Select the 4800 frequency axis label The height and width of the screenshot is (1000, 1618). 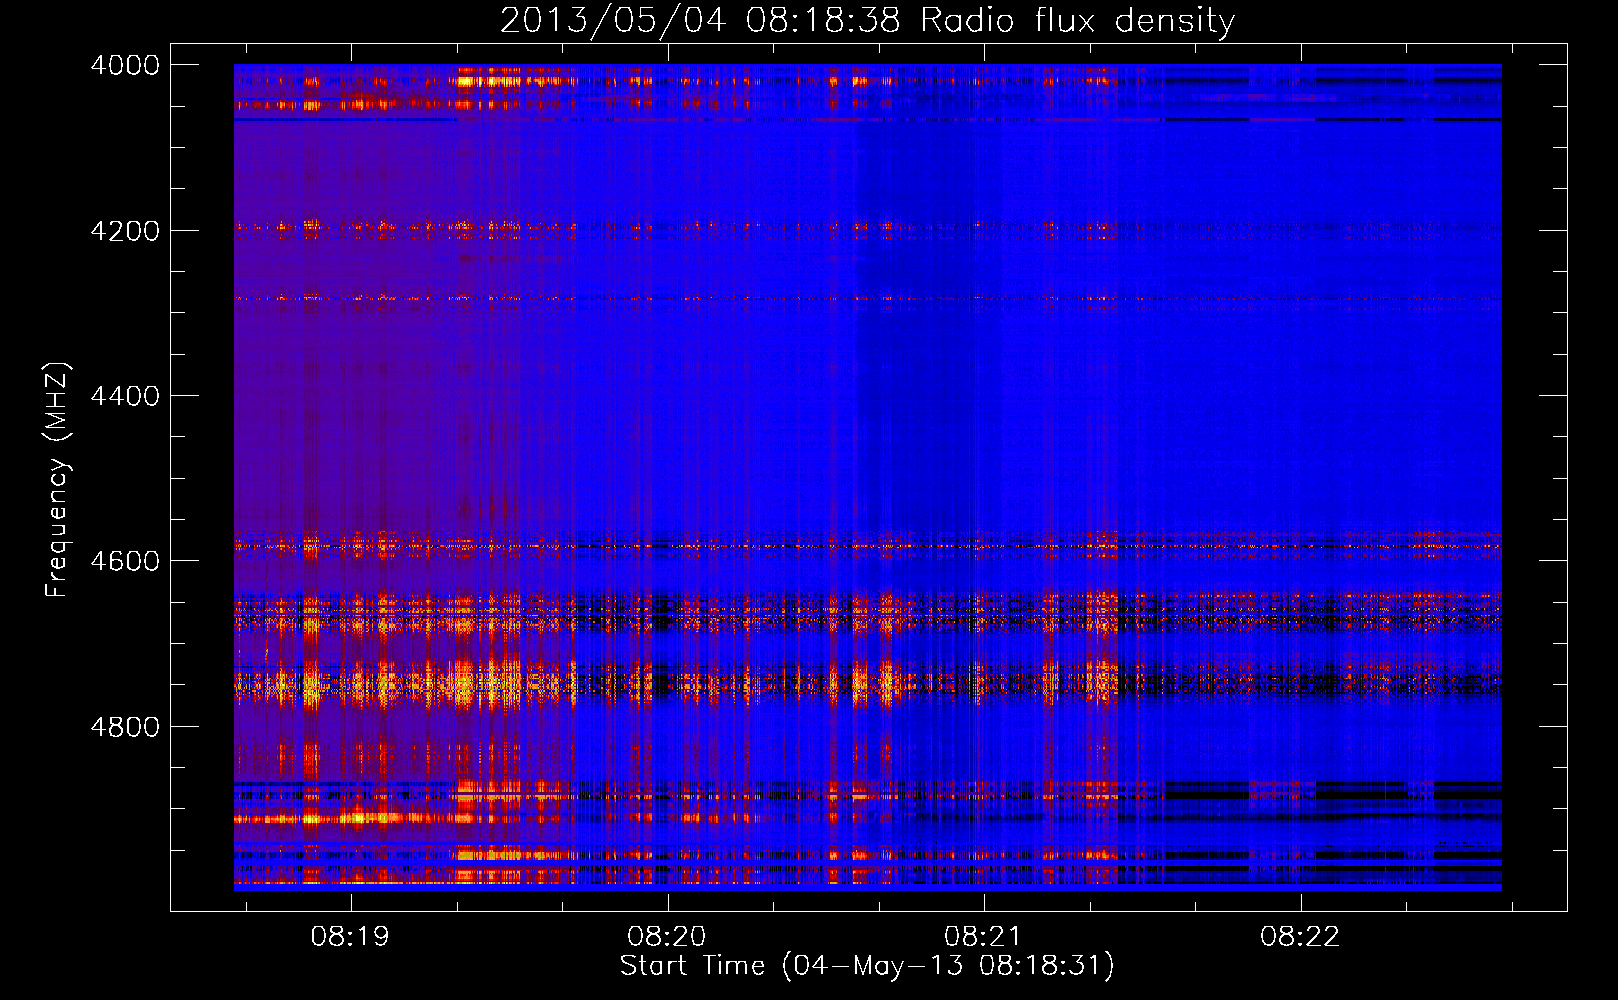(x=125, y=727)
